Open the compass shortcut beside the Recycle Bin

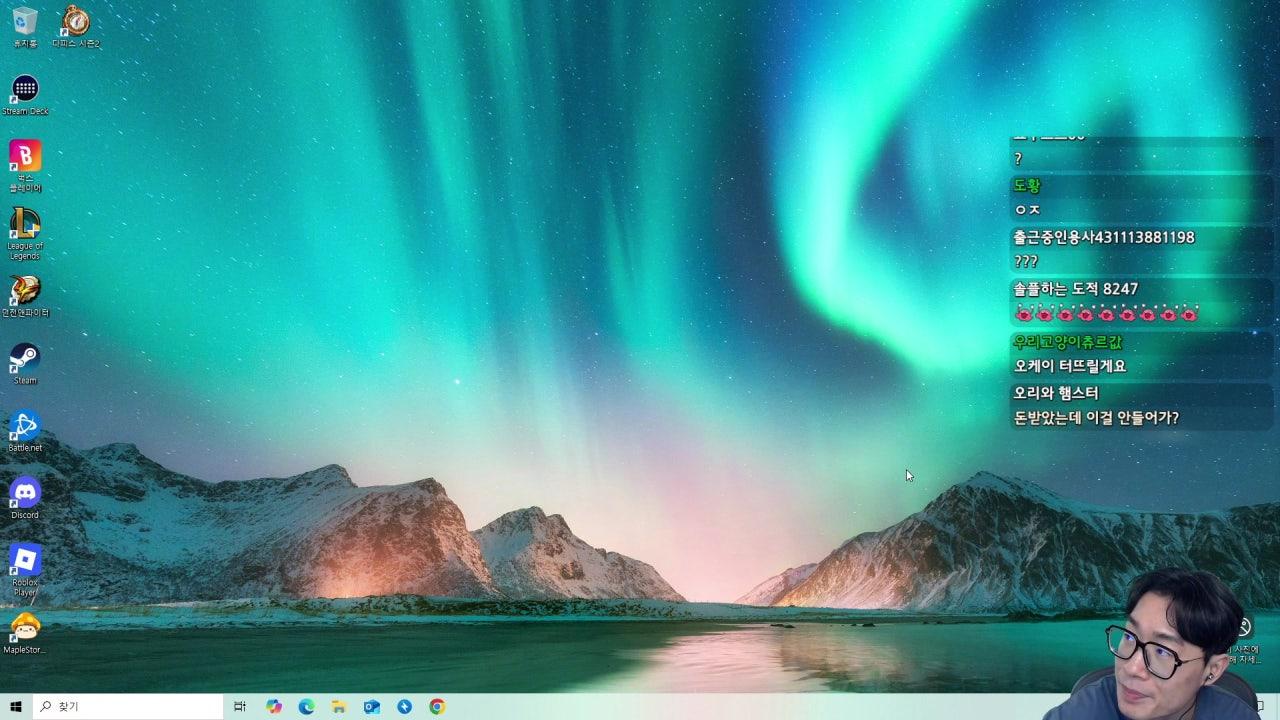pyautogui.click(x=75, y=26)
